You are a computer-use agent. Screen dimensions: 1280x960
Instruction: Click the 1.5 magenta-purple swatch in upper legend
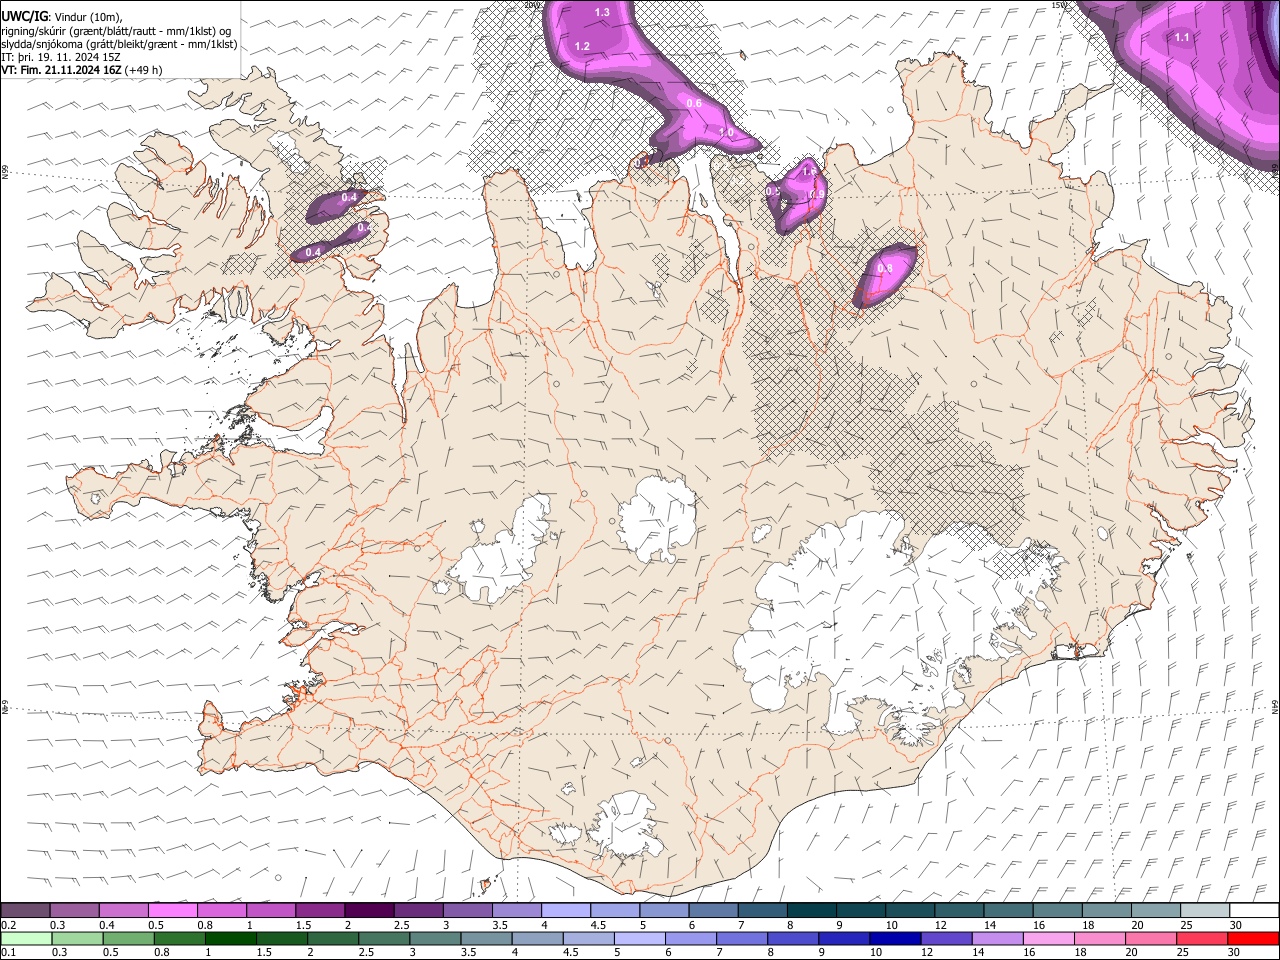tap(319, 910)
